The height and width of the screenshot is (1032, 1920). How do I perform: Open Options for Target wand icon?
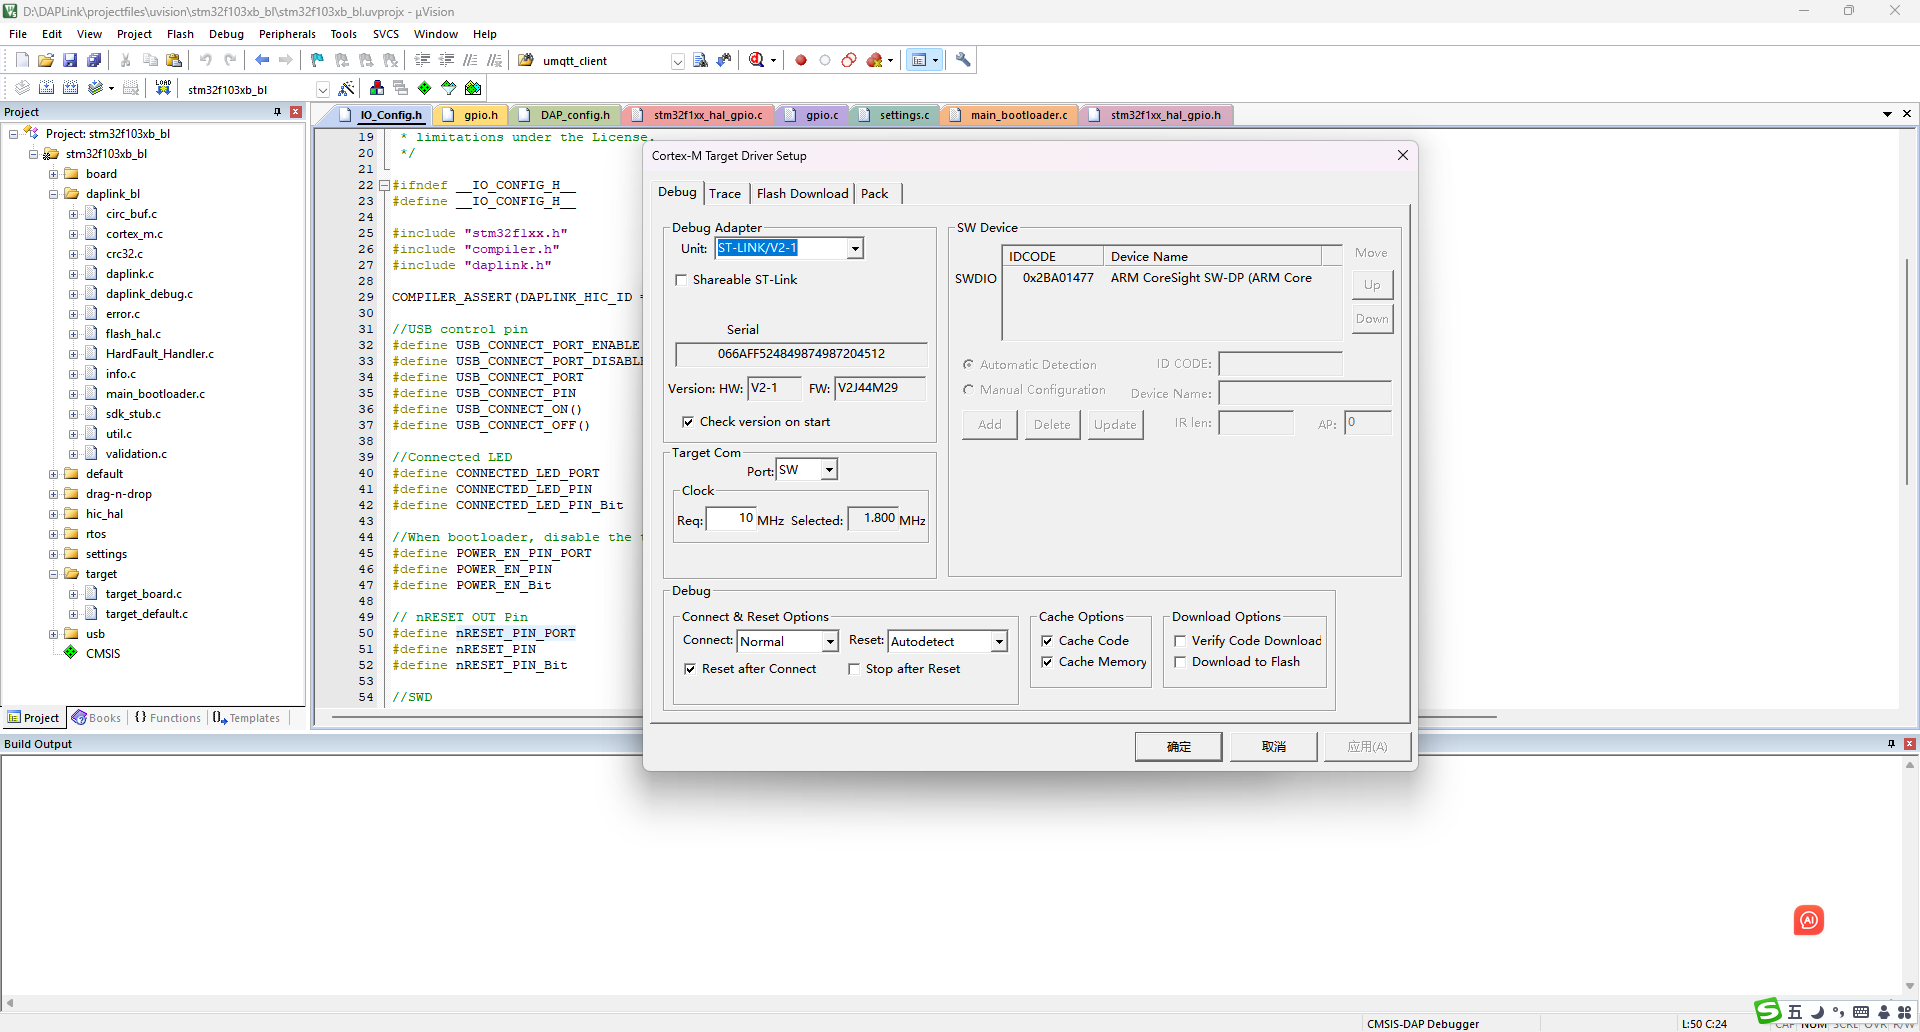click(346, 88)
